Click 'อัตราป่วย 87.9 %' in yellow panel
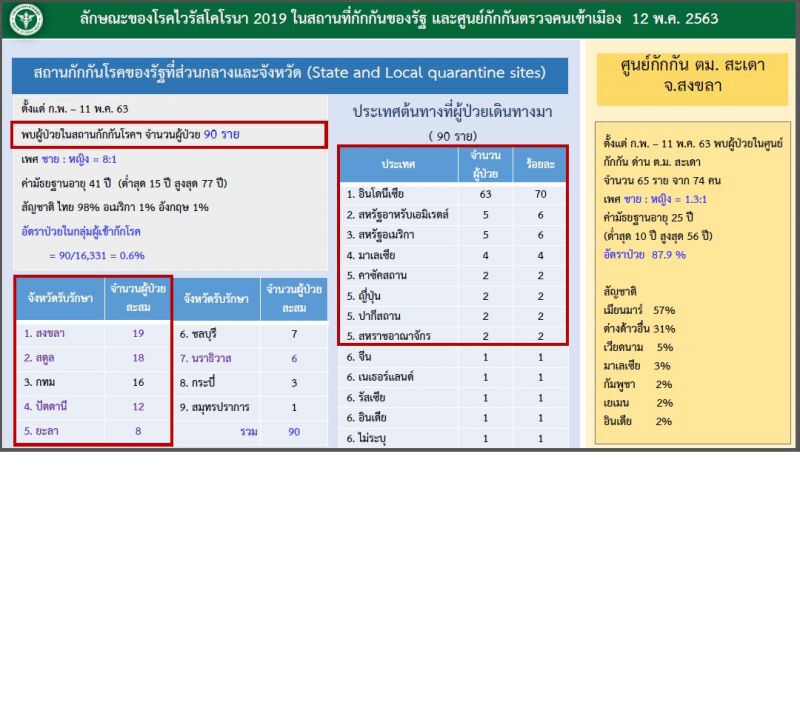This screenshot has height=711, width=800. (x=644, y=255)
